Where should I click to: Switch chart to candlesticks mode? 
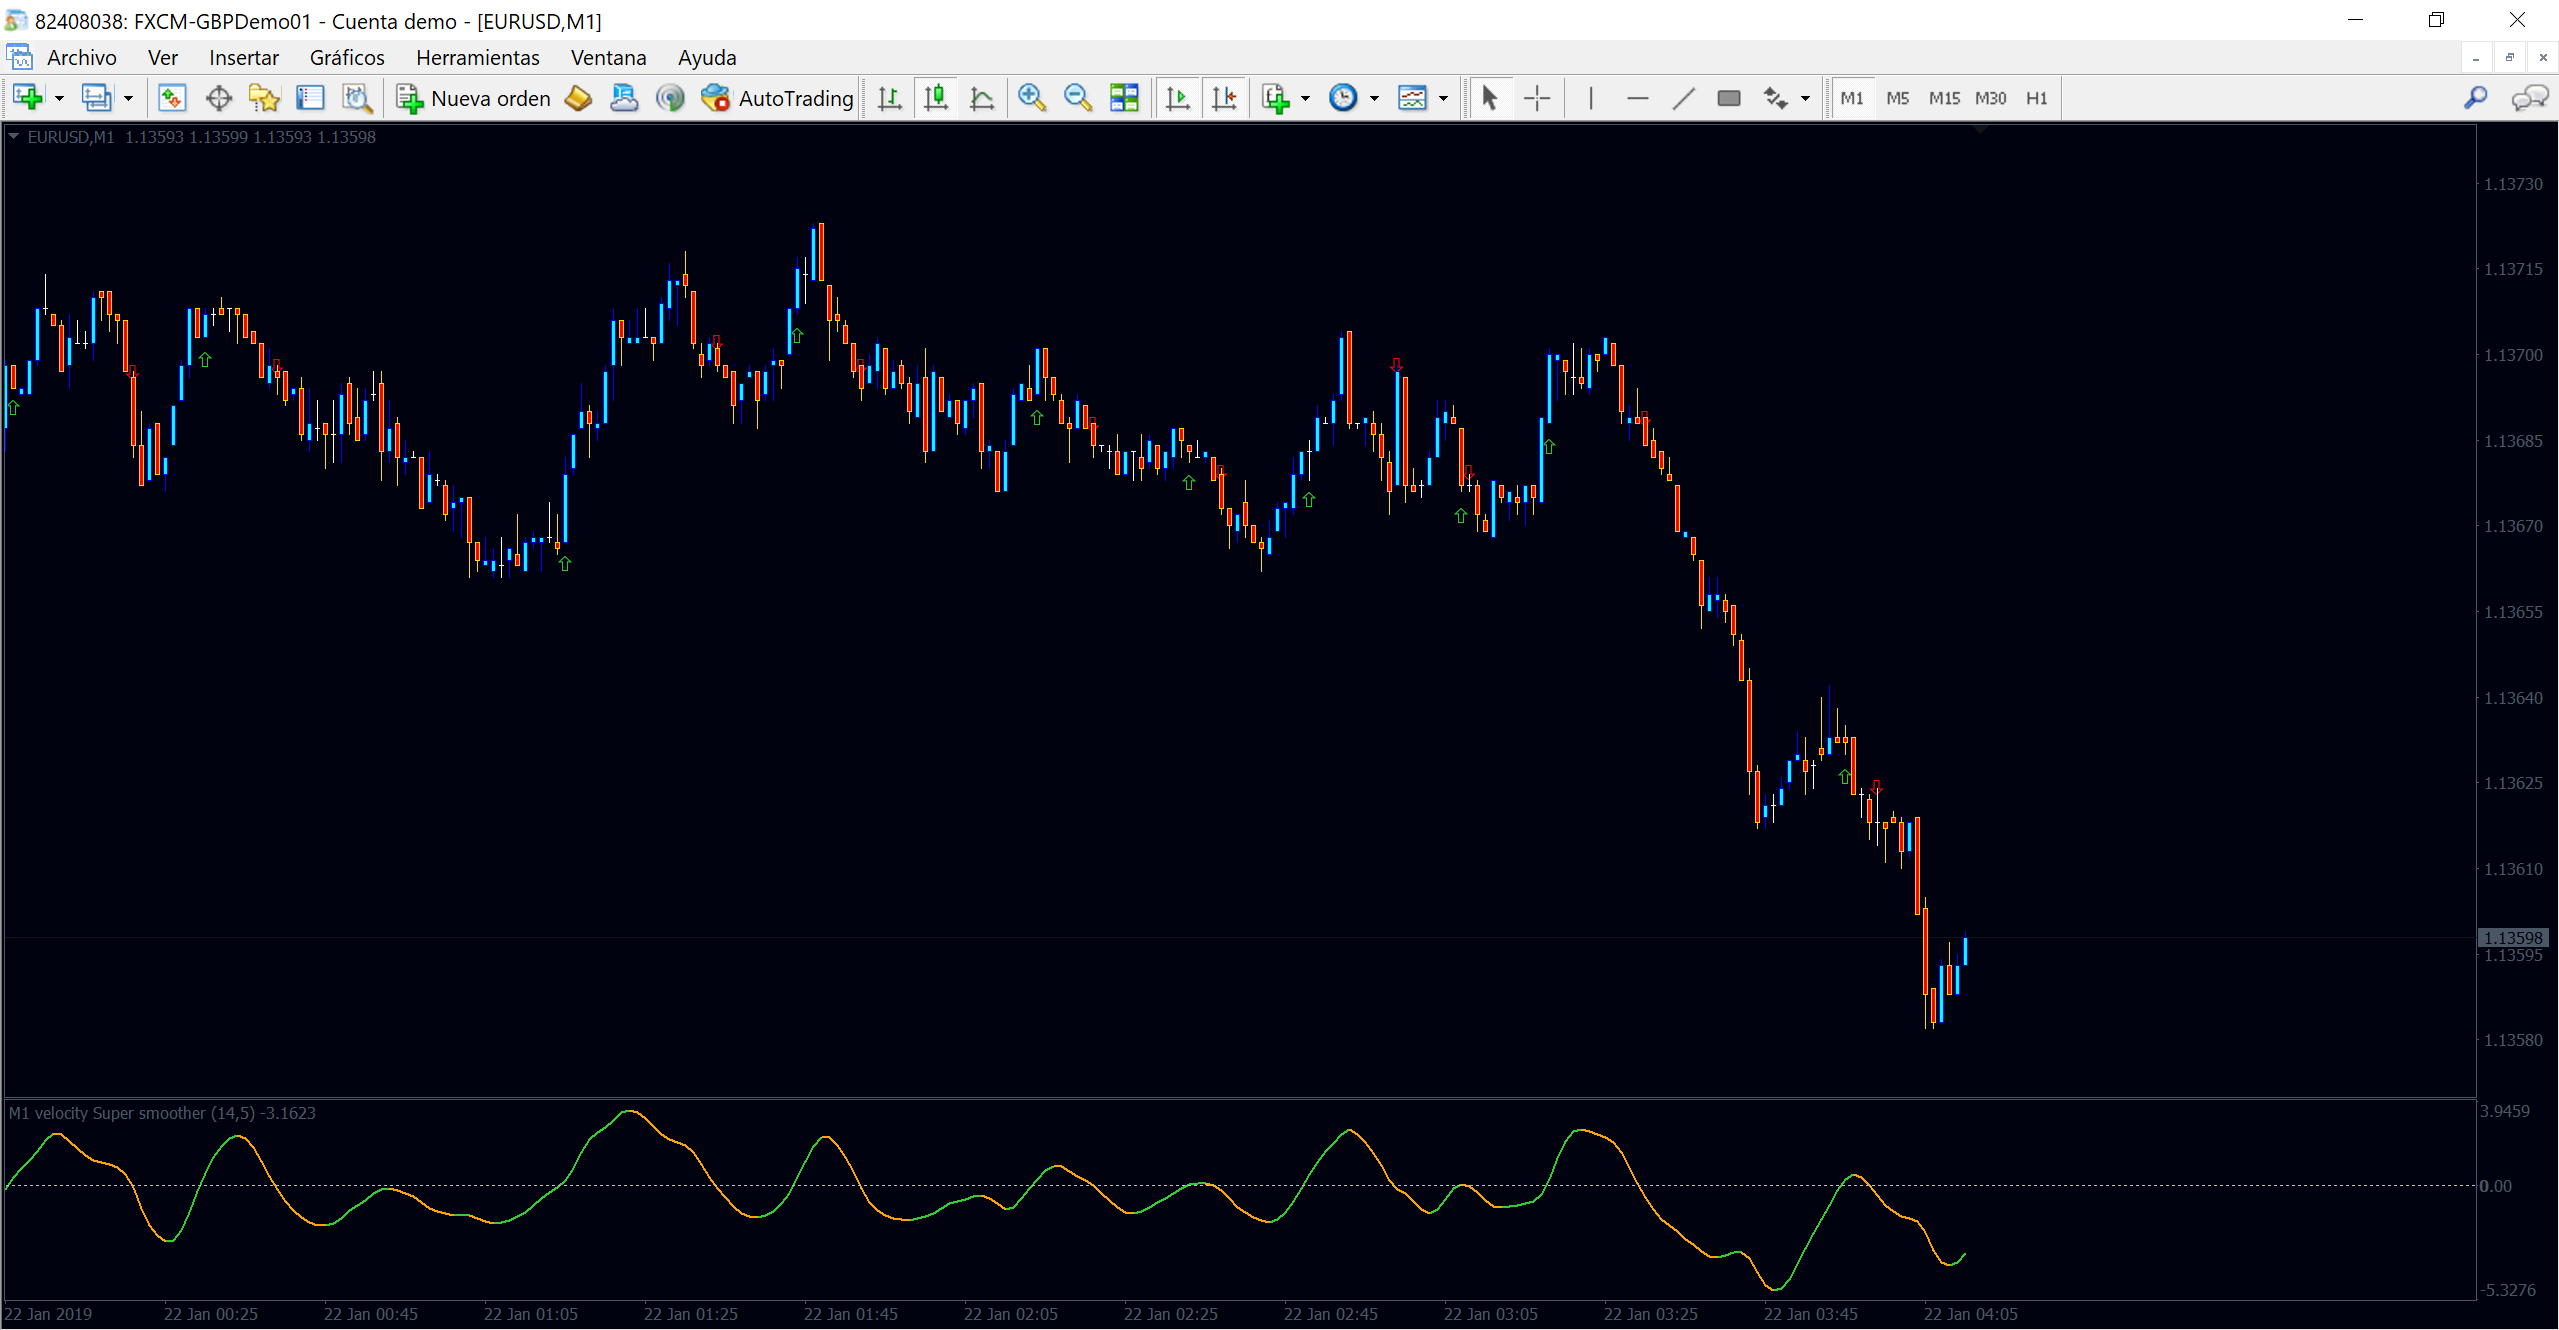pyautogui.click(x=936, y=98)
